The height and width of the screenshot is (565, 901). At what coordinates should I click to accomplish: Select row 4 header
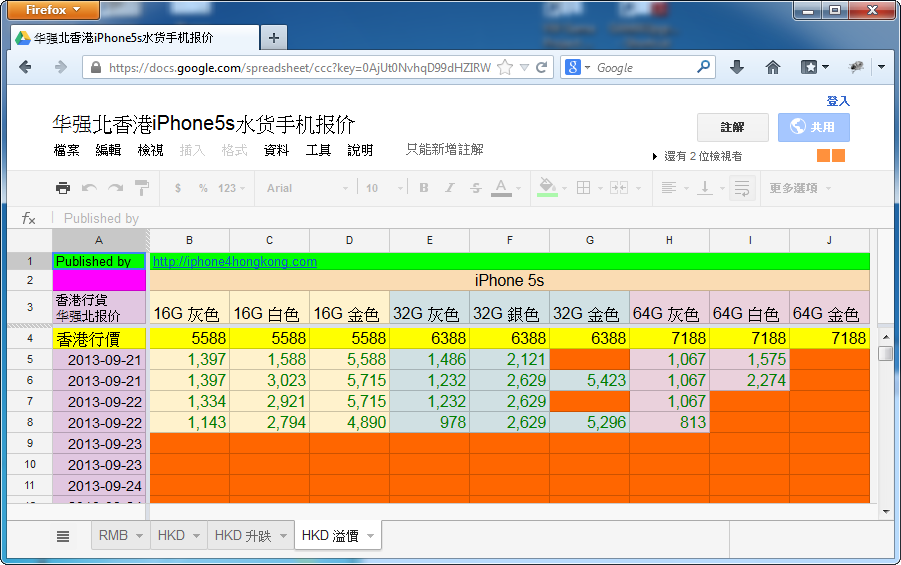point(30,339)
